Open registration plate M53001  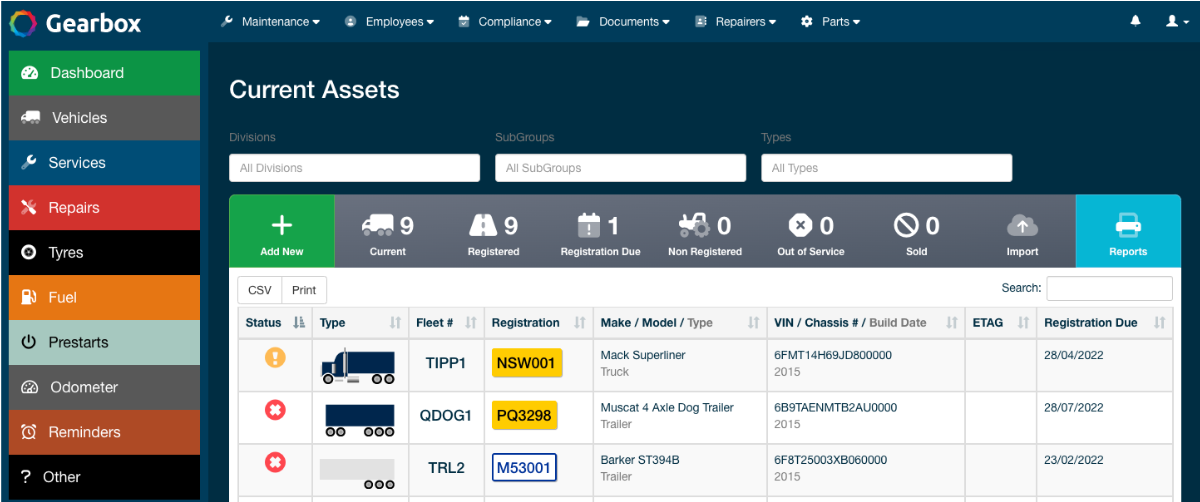point(524,468)
